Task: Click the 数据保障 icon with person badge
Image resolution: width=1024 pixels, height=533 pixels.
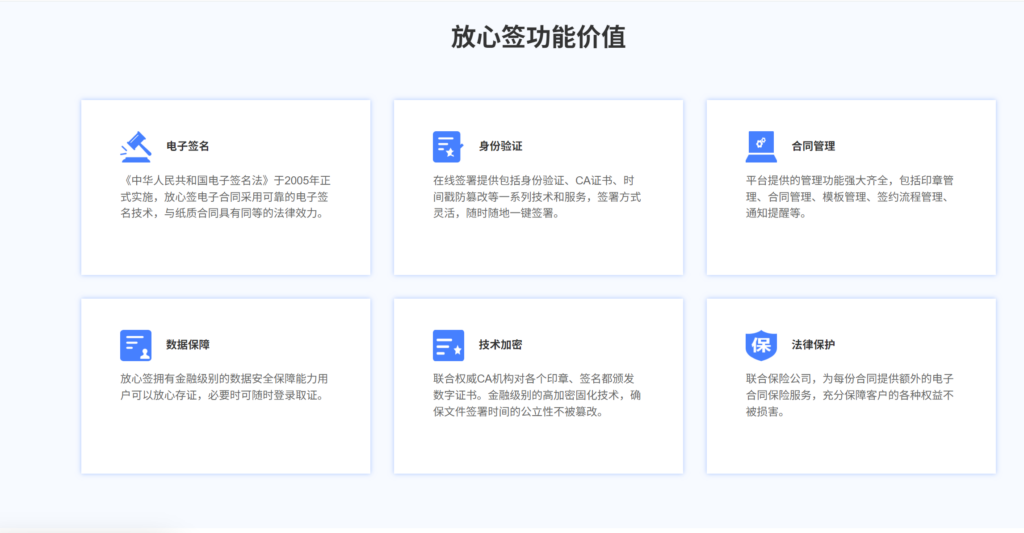Action: pyautogui.click(x=136, y=345)
